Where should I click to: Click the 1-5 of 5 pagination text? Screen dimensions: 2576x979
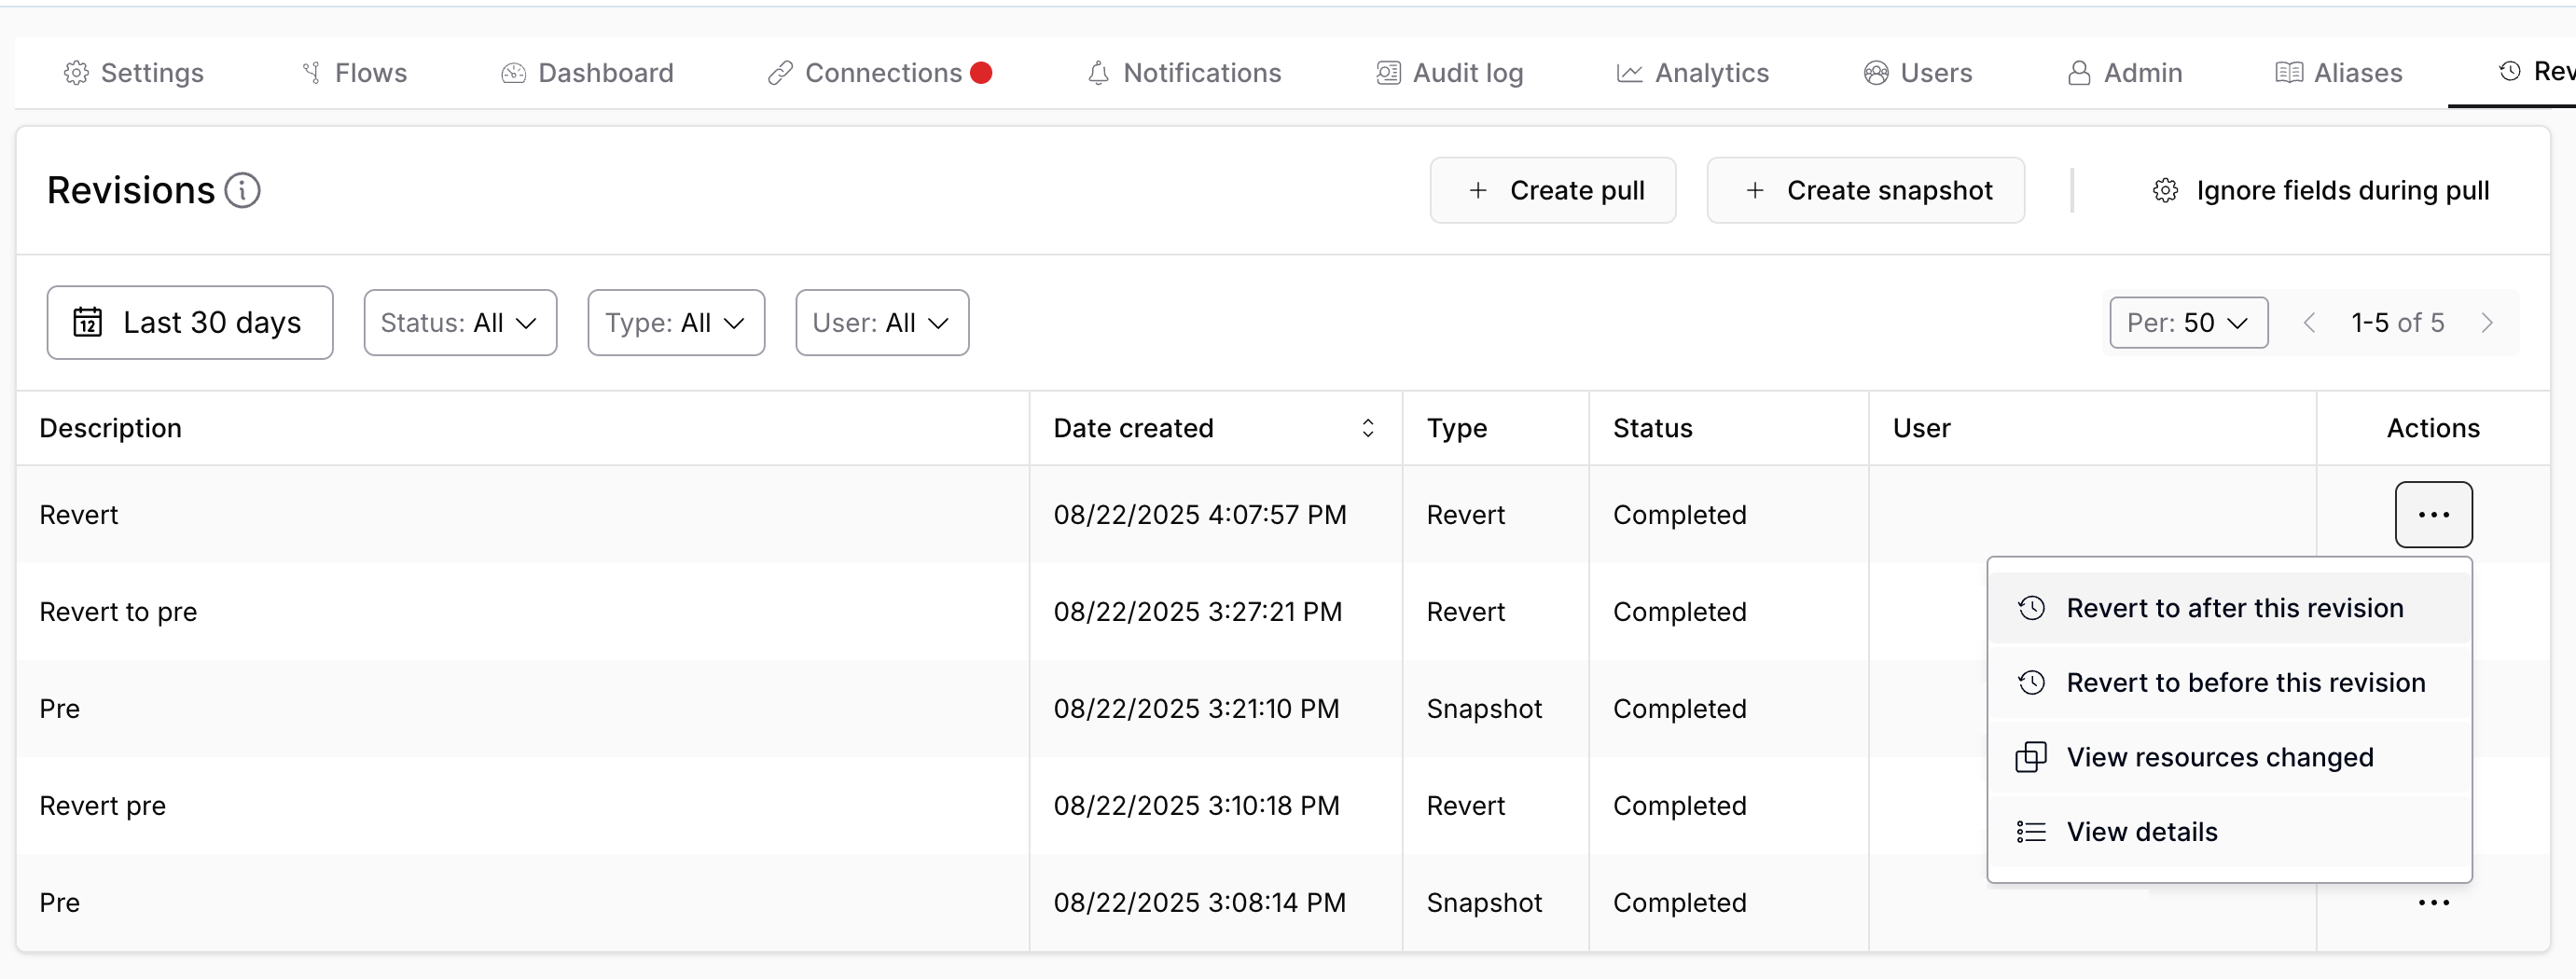2397,322
